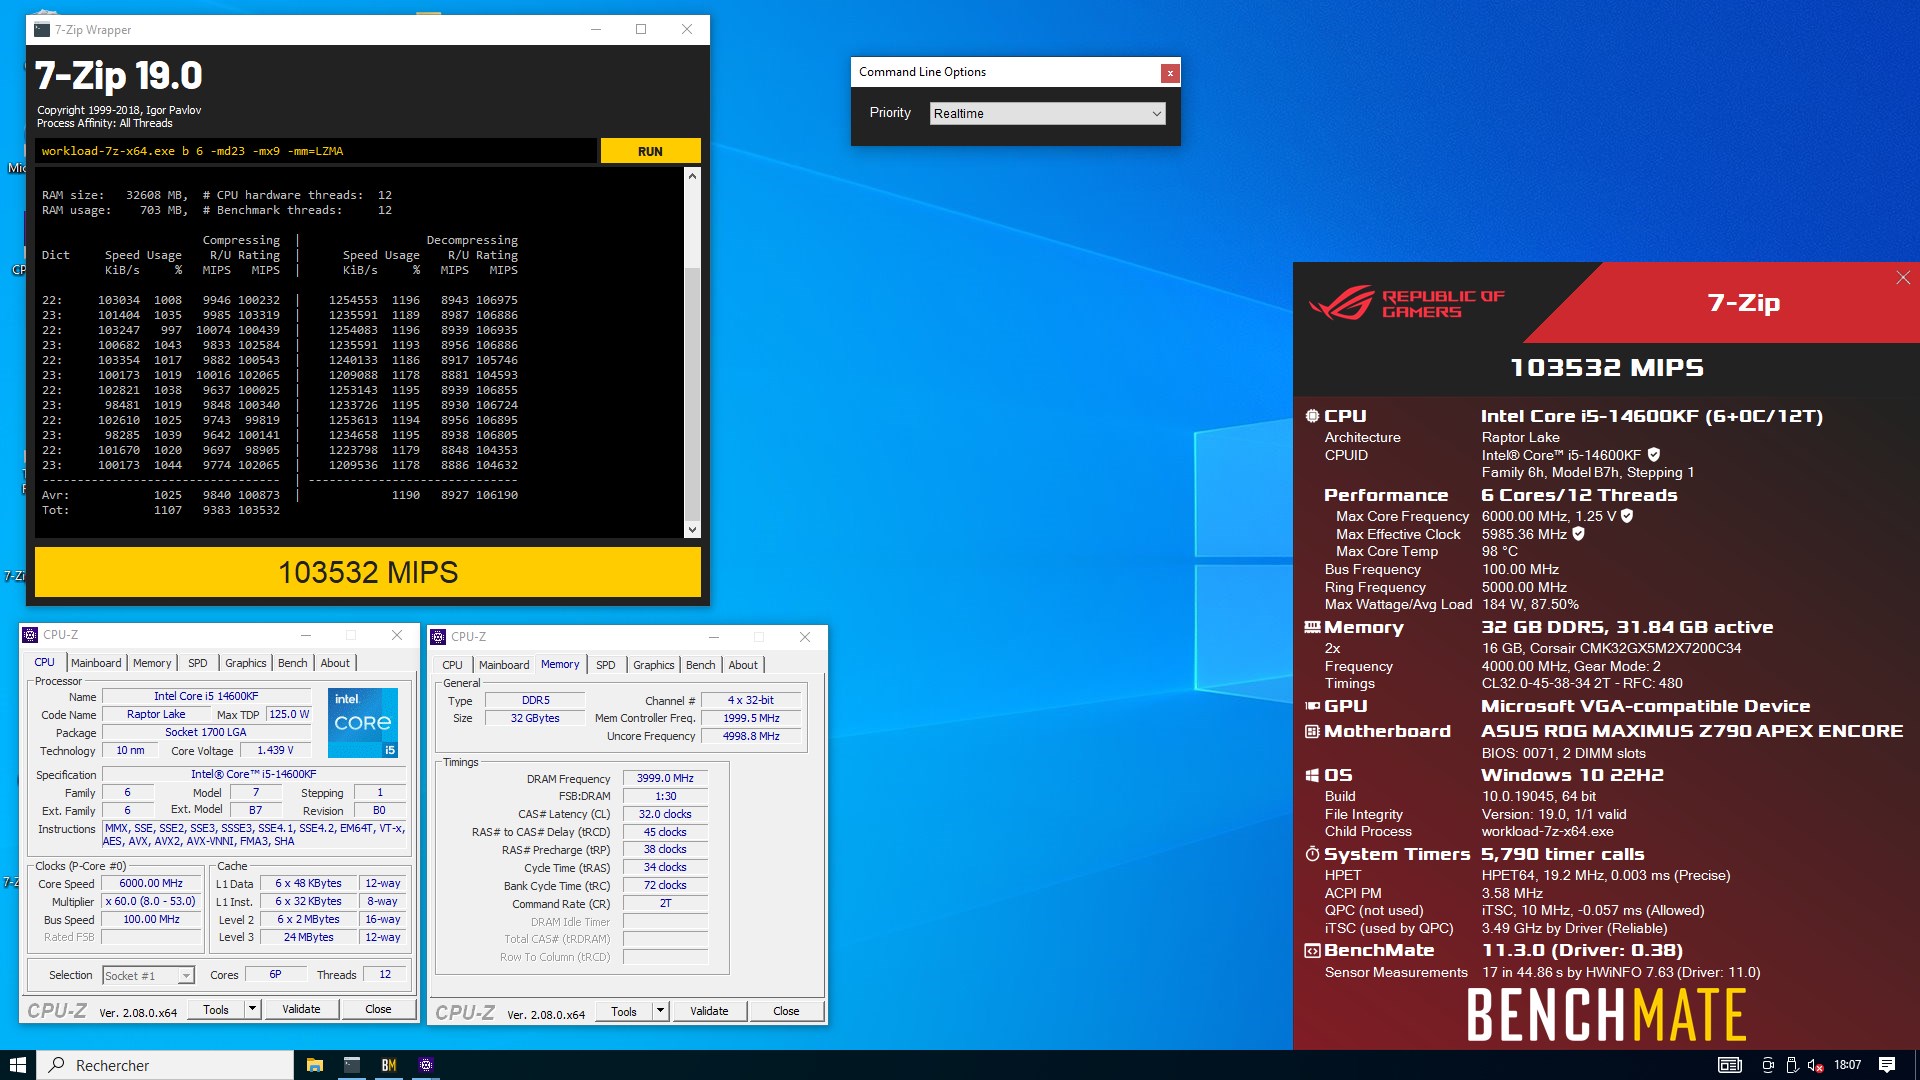The height and width of the screenshot is (1080, 1920).
Task: Click Close button in right CPU-Z window
Action: pos(786,1012)
